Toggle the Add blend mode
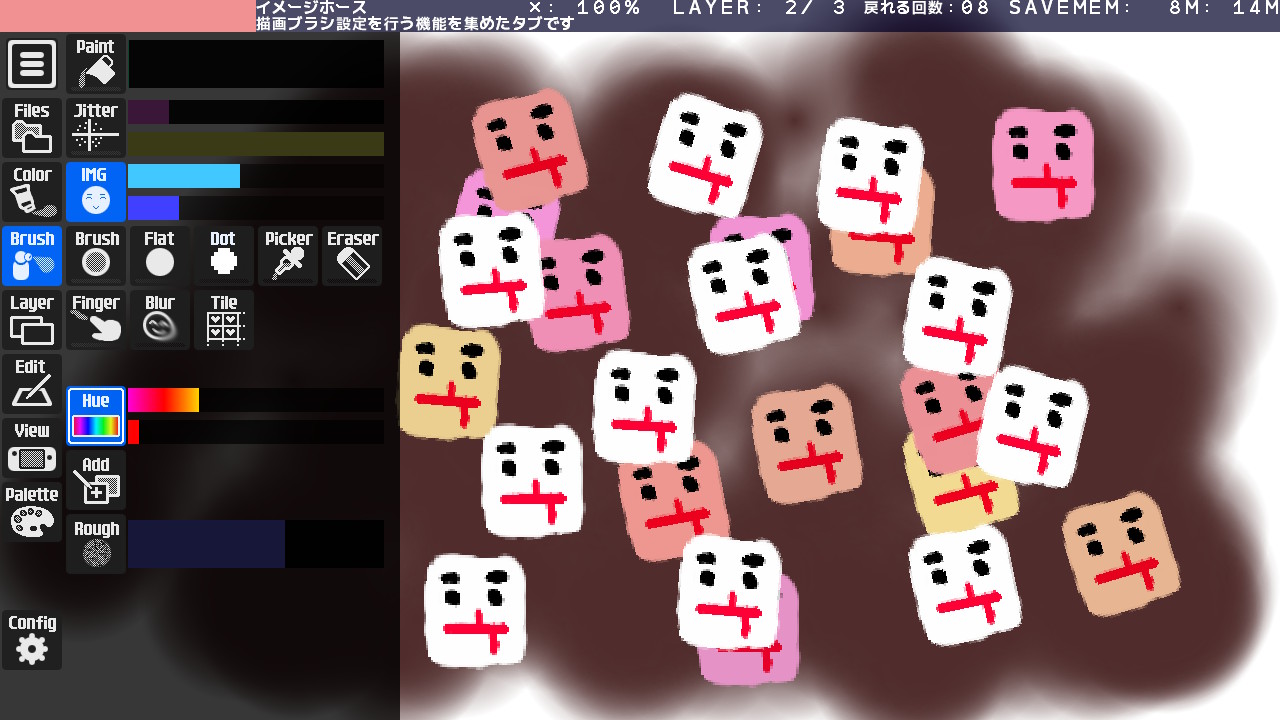This screenshot has height=720, width=1280. point(96,479)
